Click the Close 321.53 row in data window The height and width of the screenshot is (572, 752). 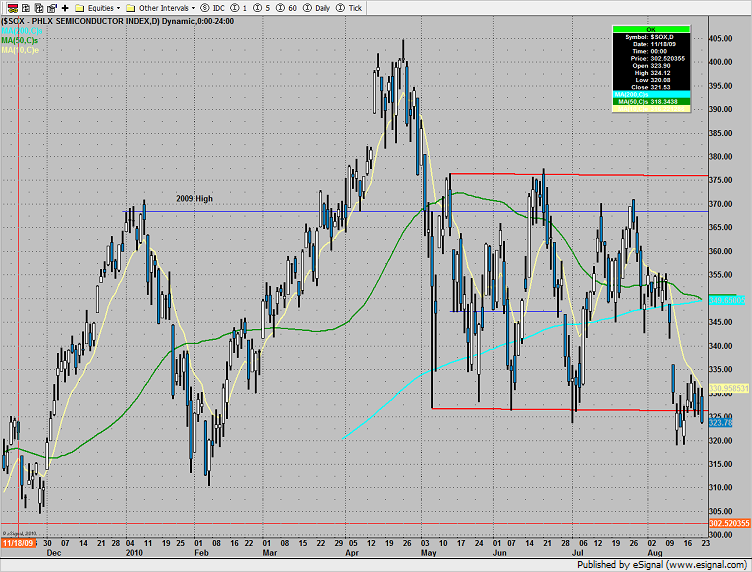tap(651, 87)
